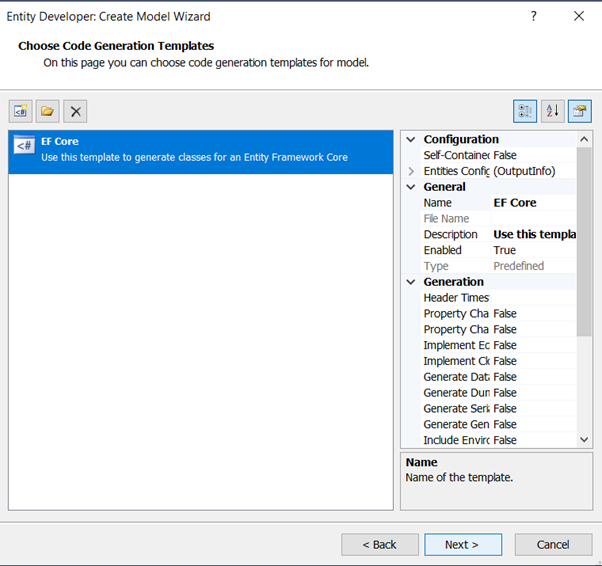Collapse the Generation category
Viewport: 602px width, 566px height.
411,282
